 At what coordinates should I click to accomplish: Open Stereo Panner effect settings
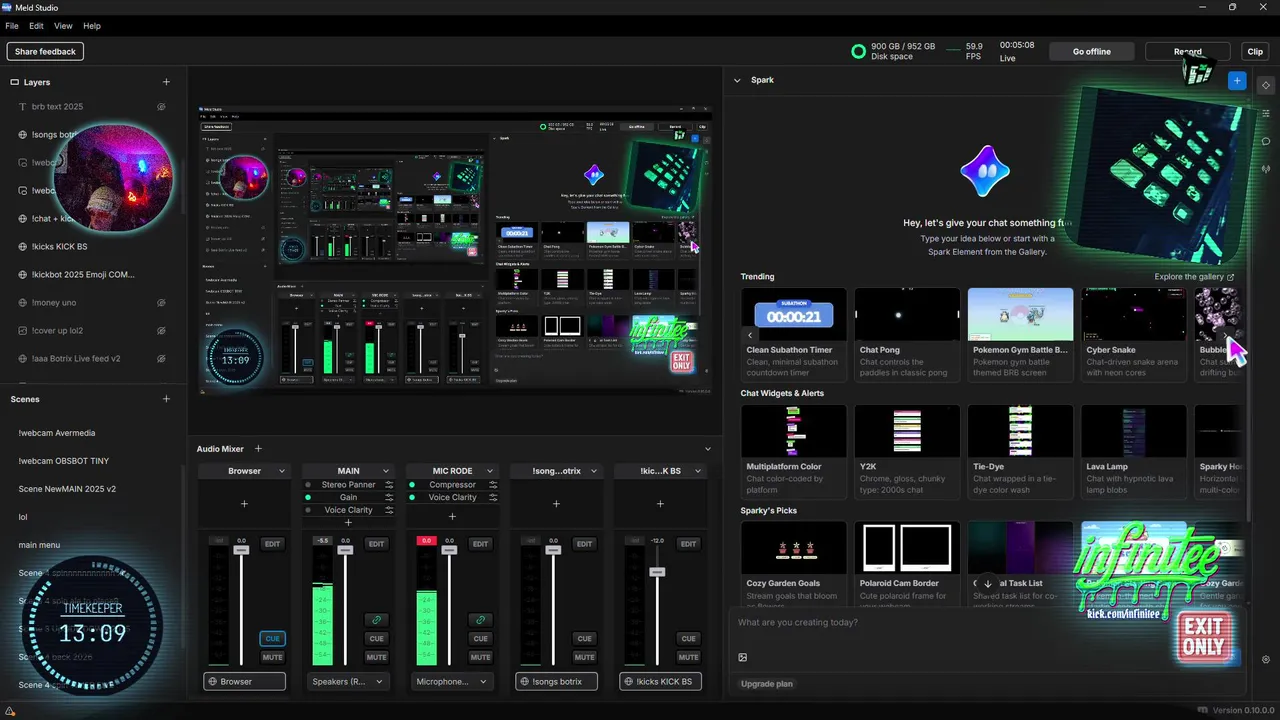coord(389,485)
